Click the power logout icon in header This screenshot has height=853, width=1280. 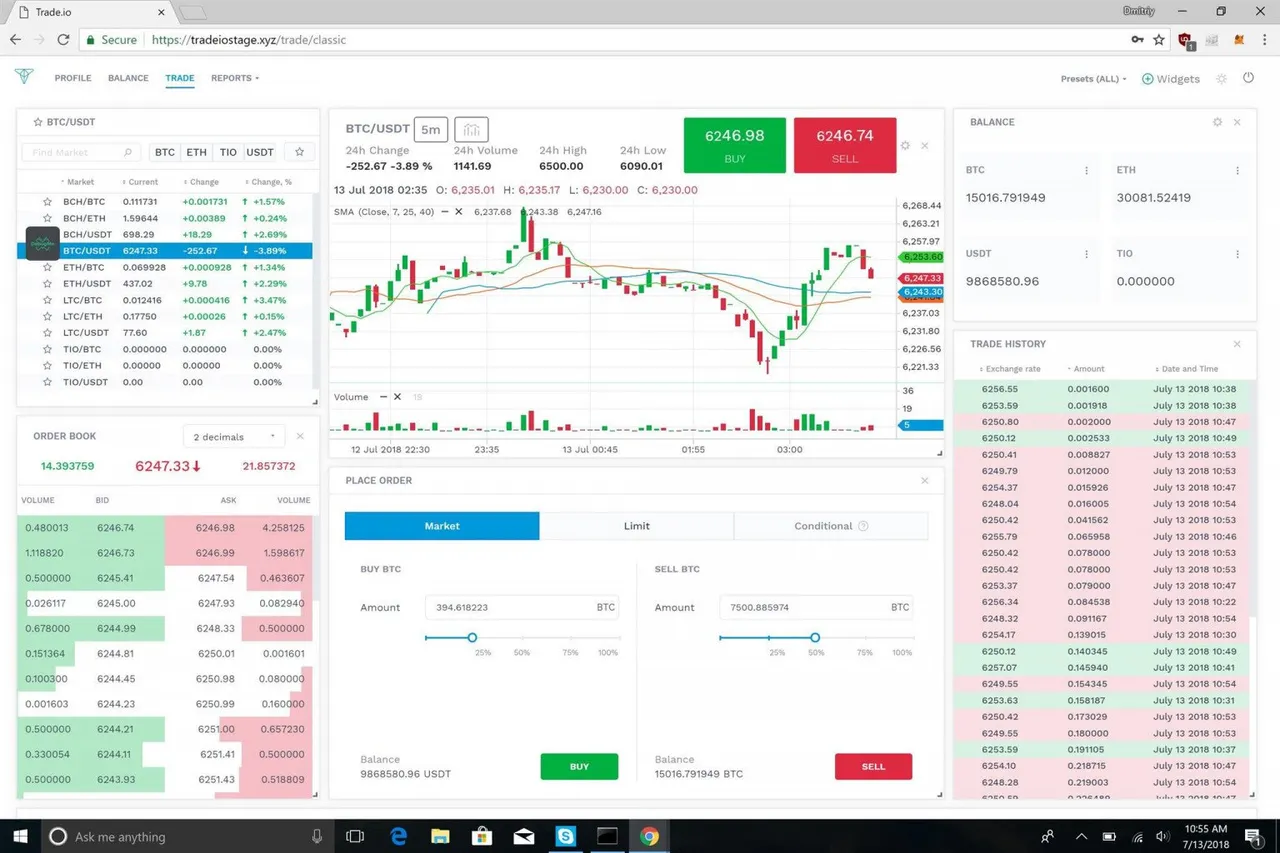pos(1248,78)
